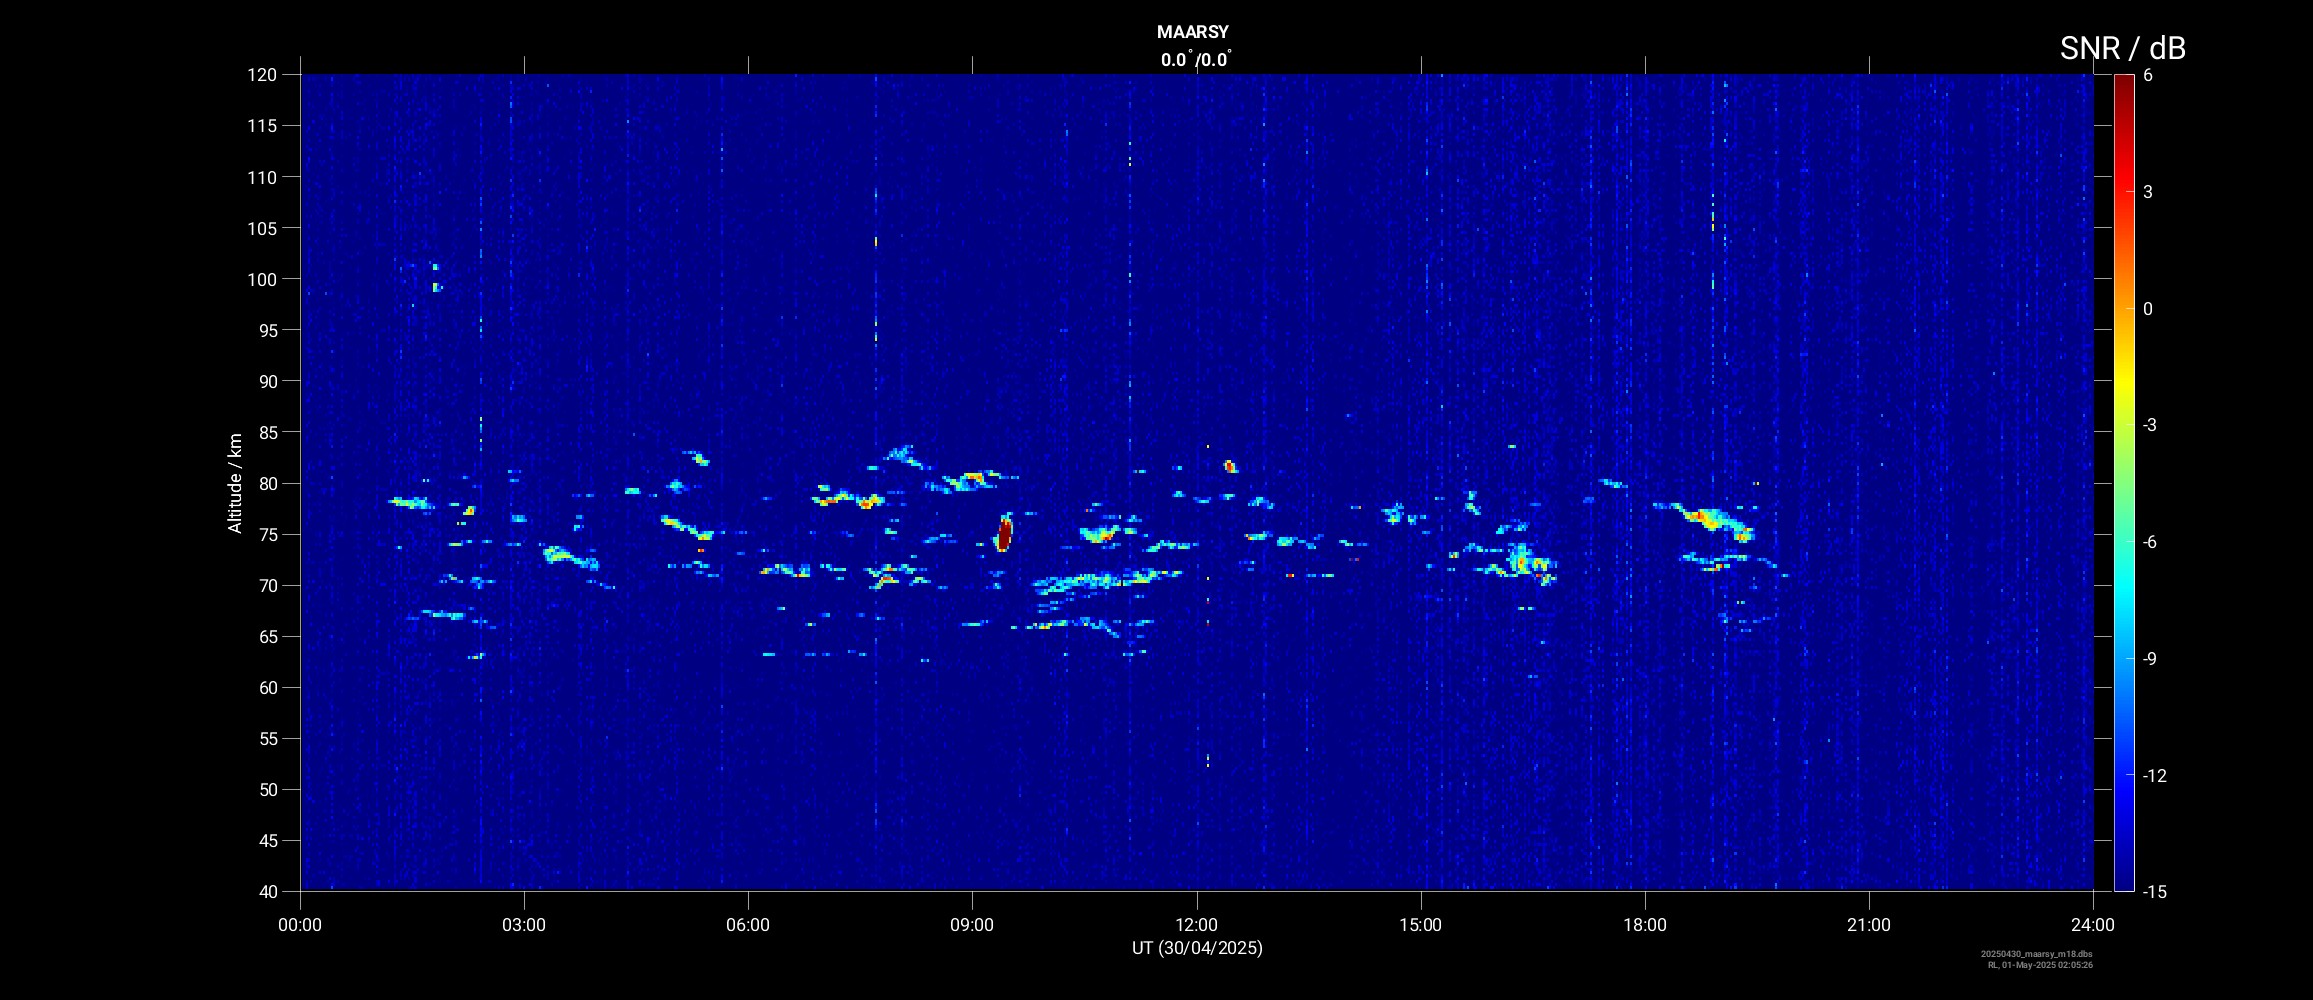Screen dimensions: 2313x1000
Task: Click the "115" altitude tick label
Action: point(261,126)
